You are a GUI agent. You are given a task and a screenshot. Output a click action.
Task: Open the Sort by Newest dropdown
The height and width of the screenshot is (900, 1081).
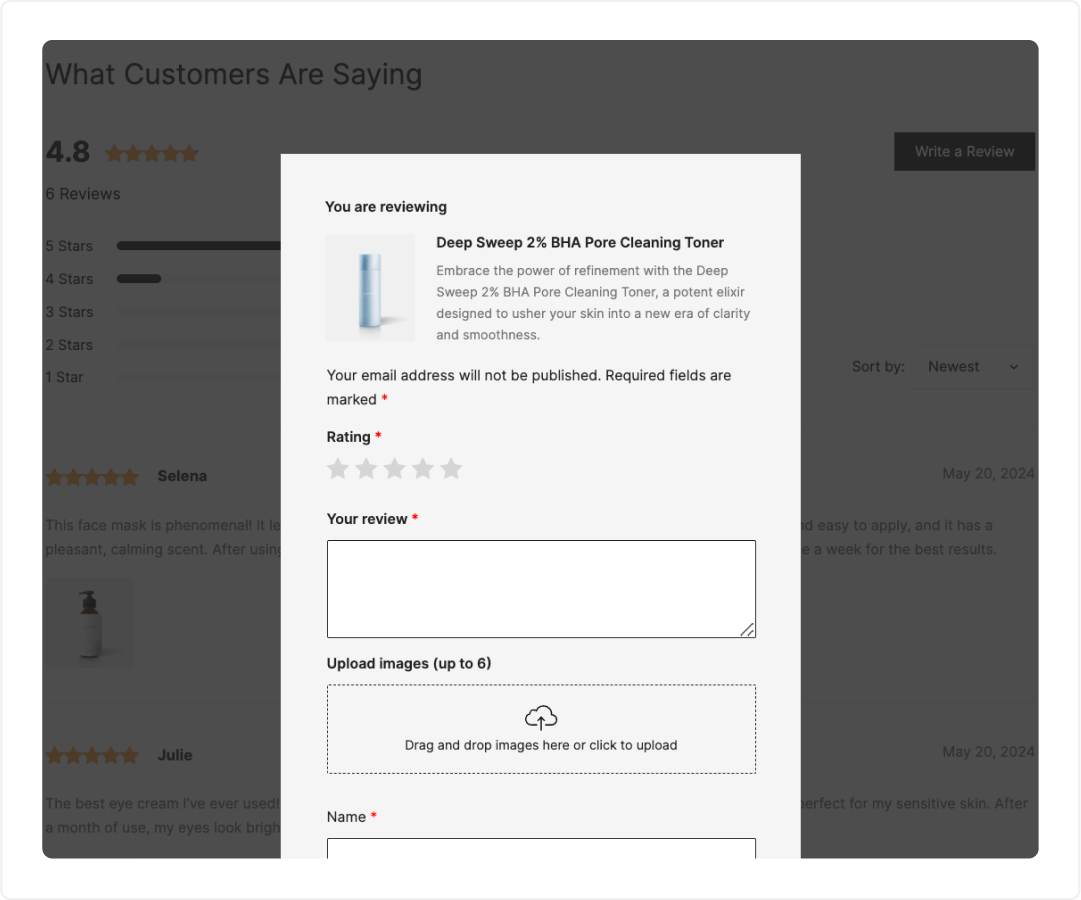coord(973,367)
